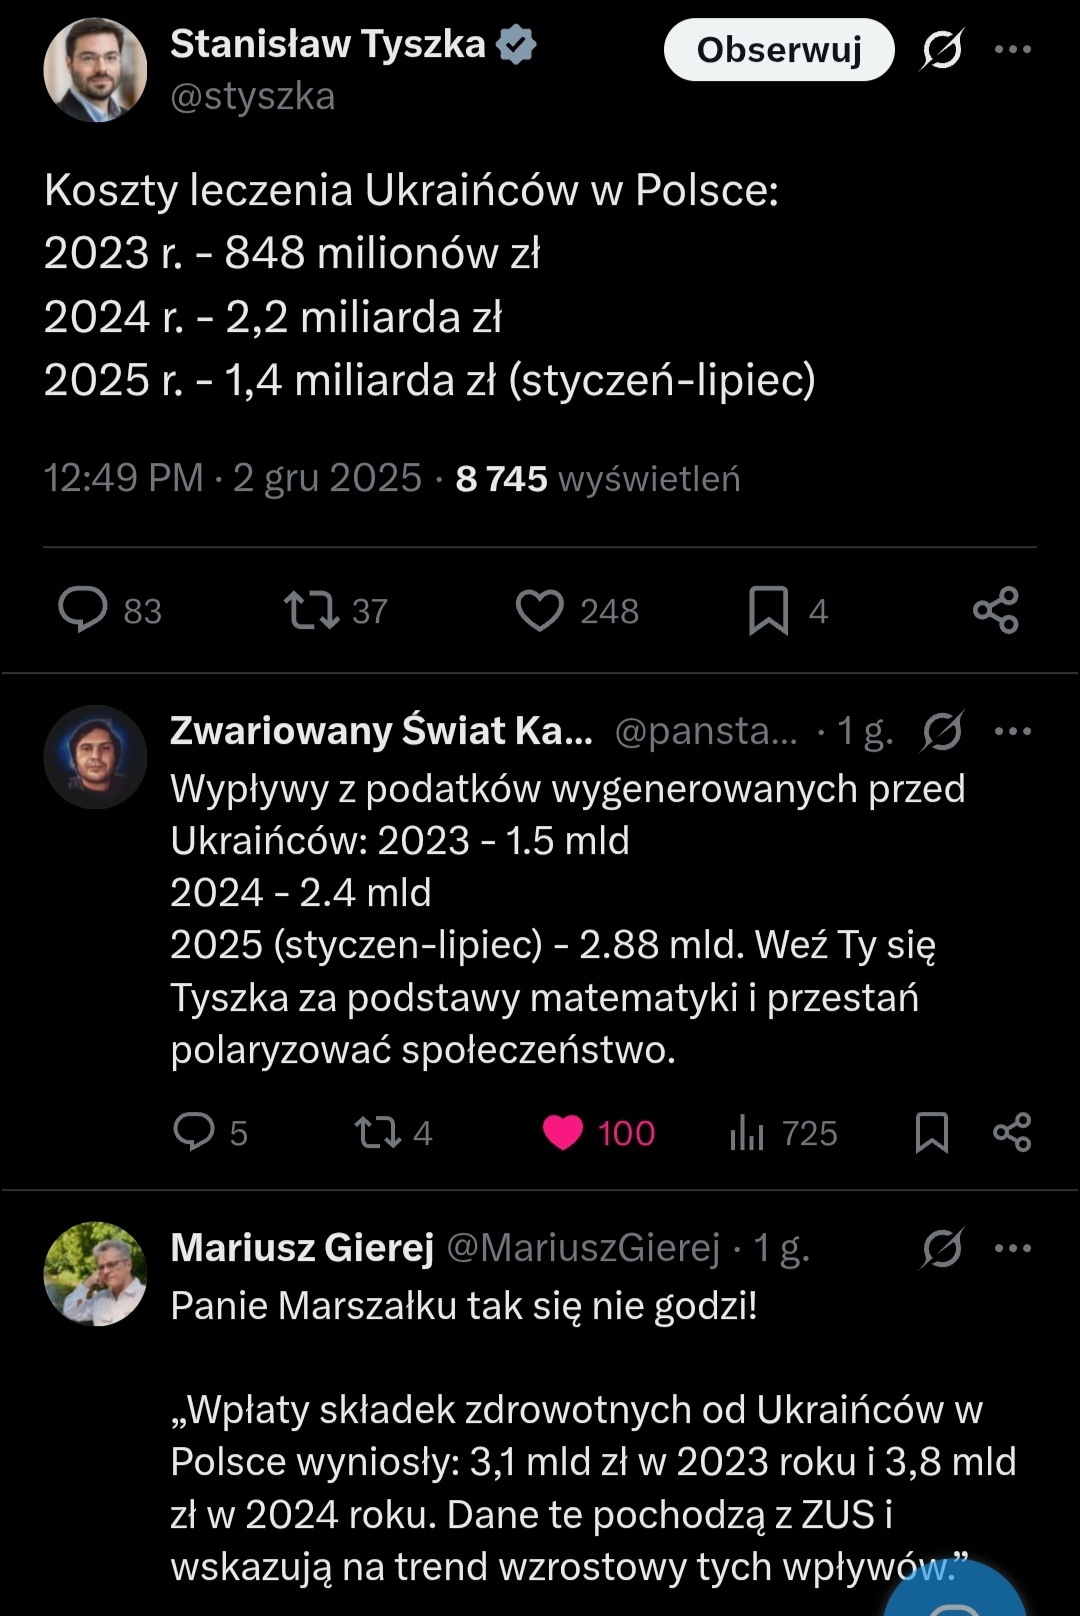Click Grok icon on Mariusz Gierej's reply

(x=941, y=1248)
